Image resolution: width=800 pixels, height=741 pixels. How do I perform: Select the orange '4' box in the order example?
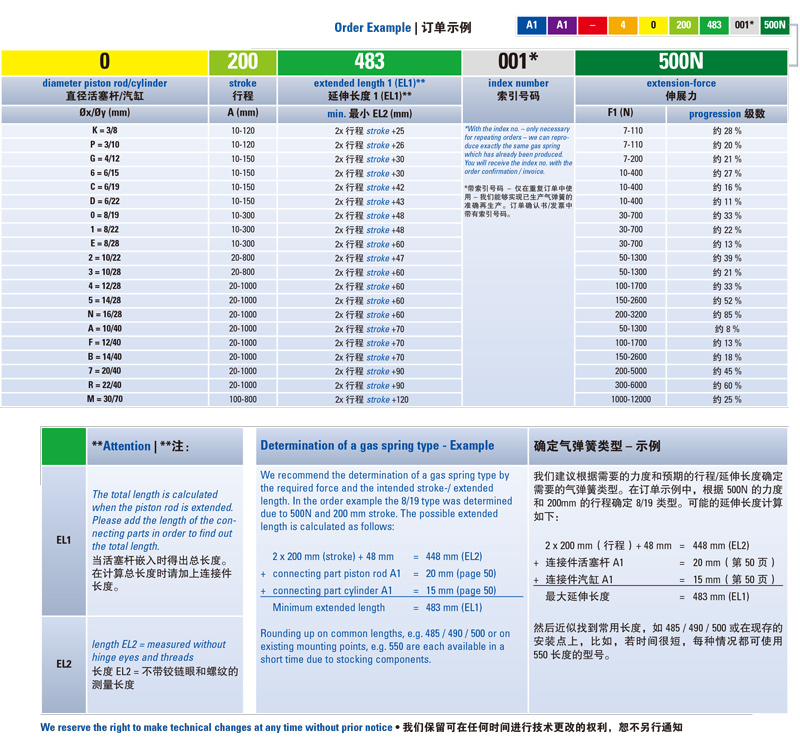point(623,25)
